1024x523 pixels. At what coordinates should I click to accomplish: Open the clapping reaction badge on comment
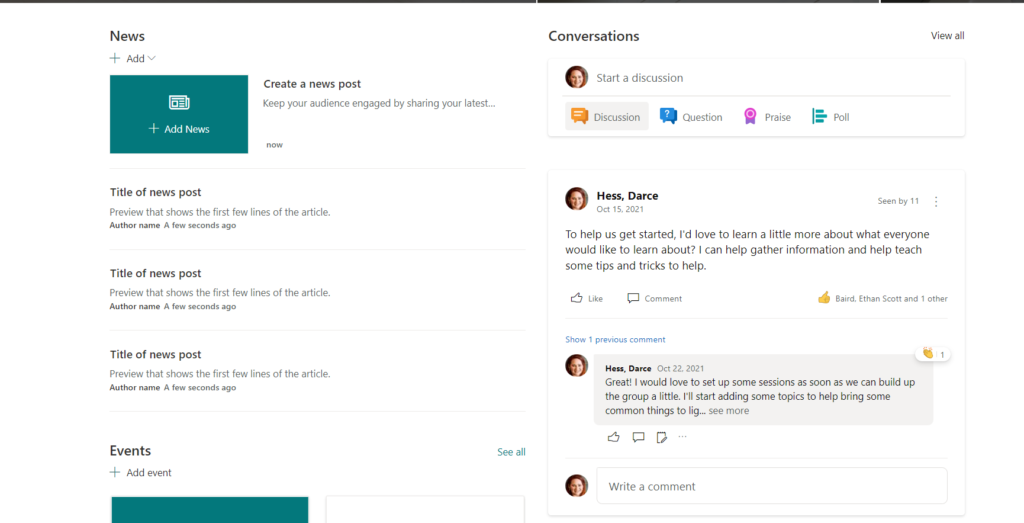933,354
